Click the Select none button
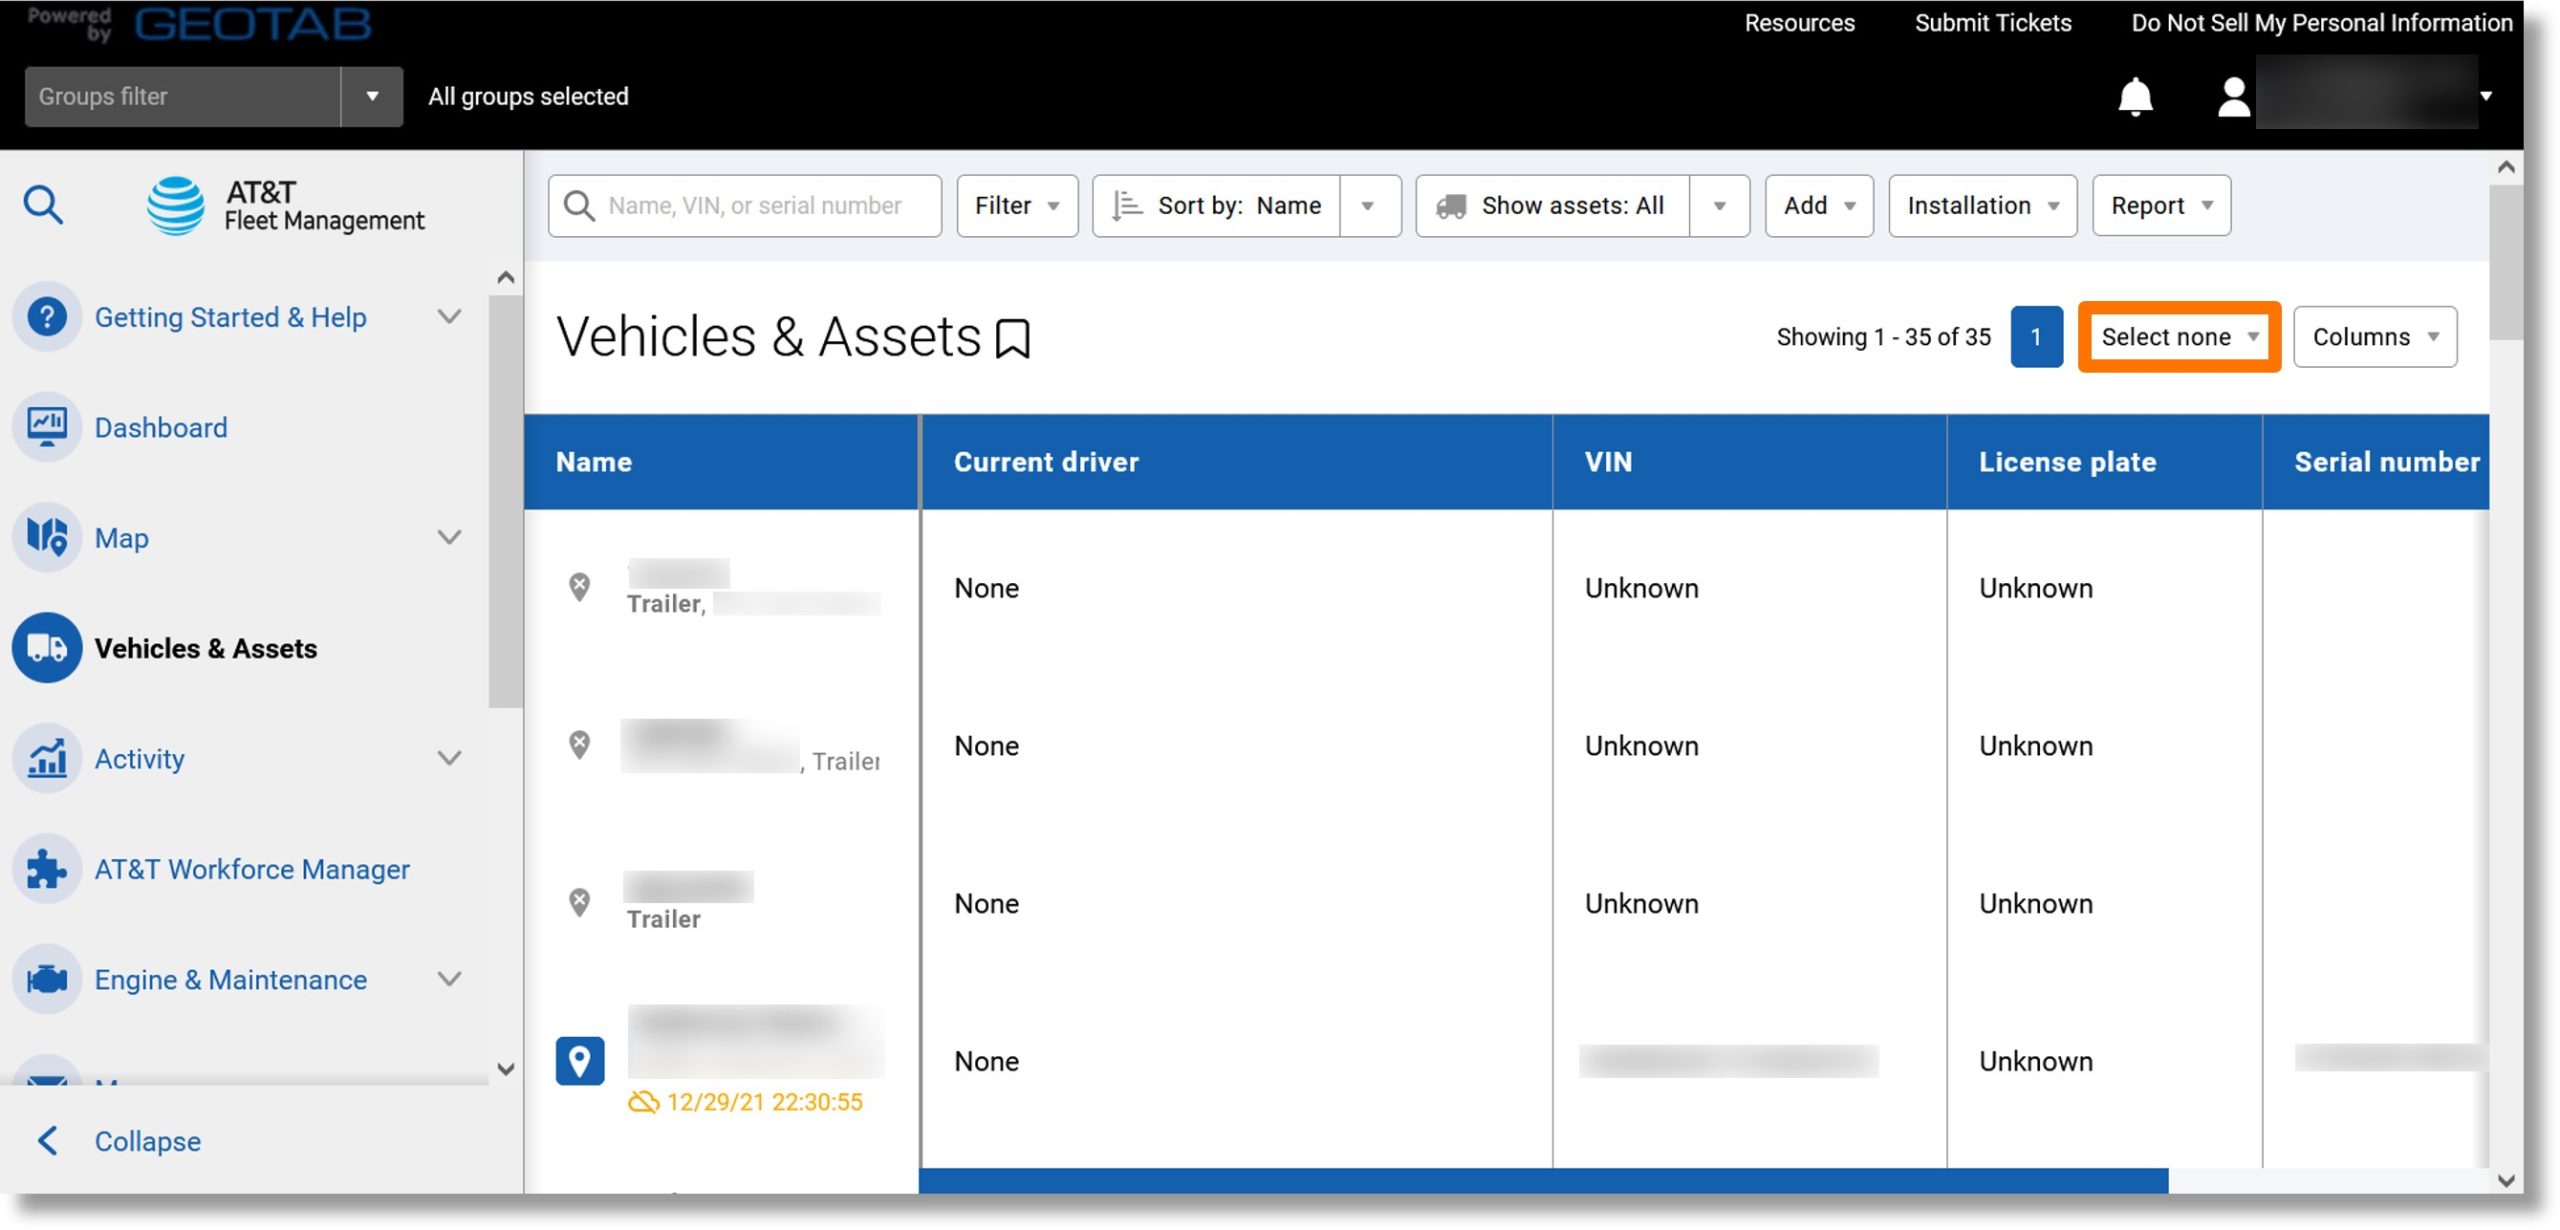Viewport: 2560px width, 1230px height. click(2180, 336)
